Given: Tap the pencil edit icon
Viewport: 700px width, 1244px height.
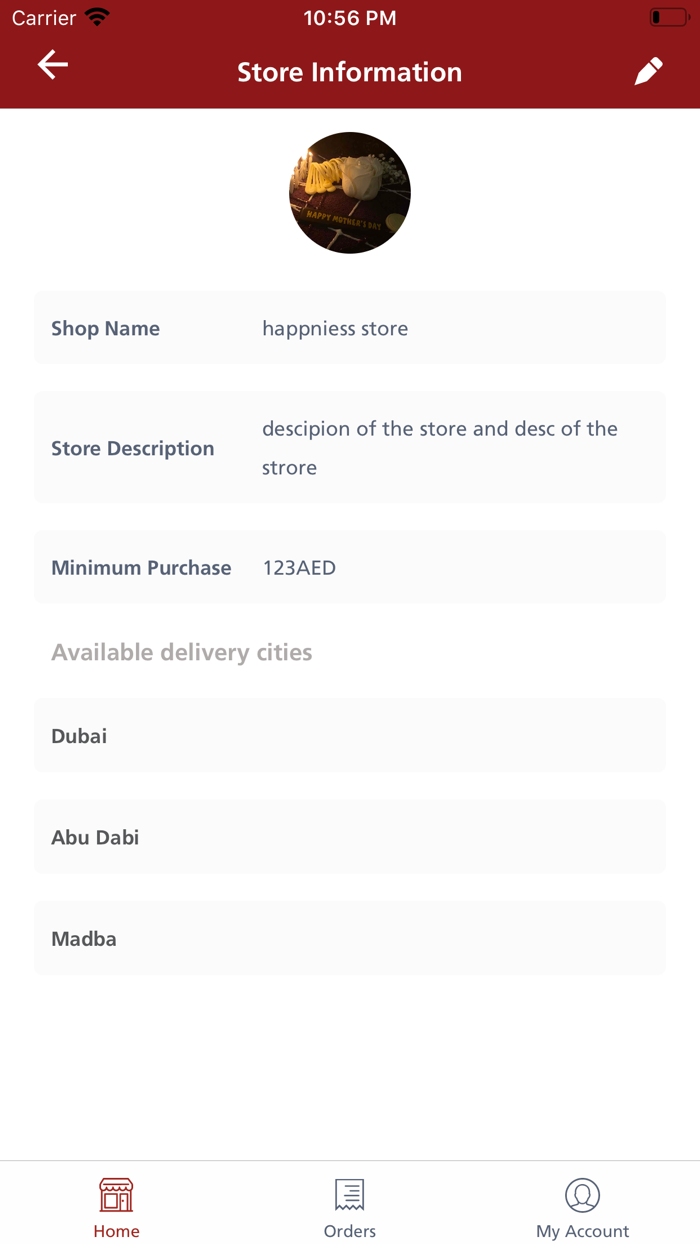Looking at the screenshot, I should click(x=648, y=71).
